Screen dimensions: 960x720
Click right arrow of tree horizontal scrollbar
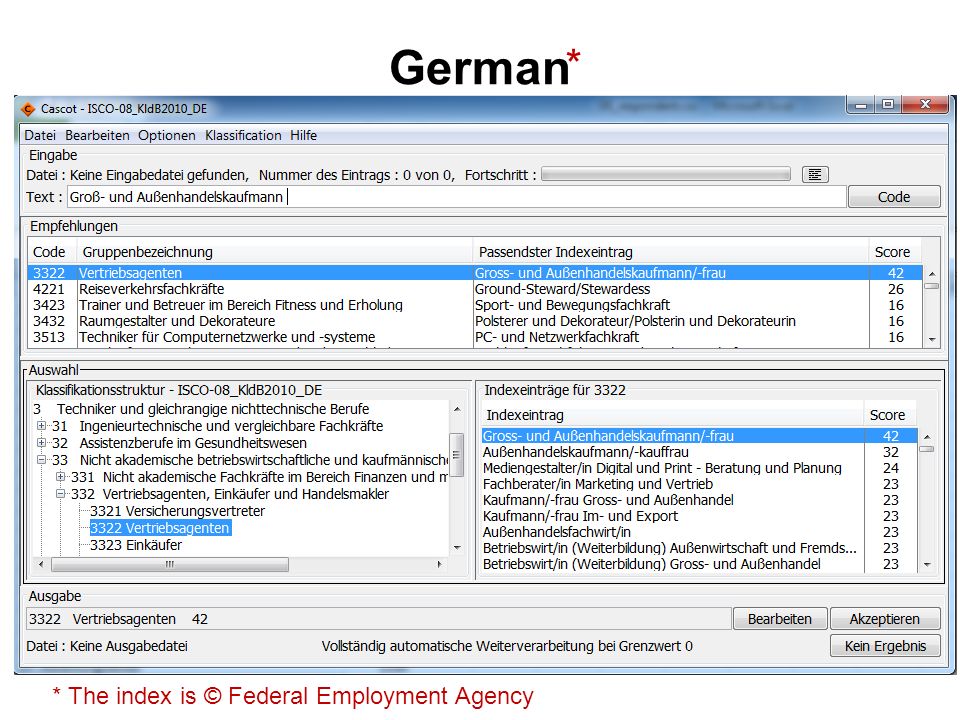click(x=439, y=564)
